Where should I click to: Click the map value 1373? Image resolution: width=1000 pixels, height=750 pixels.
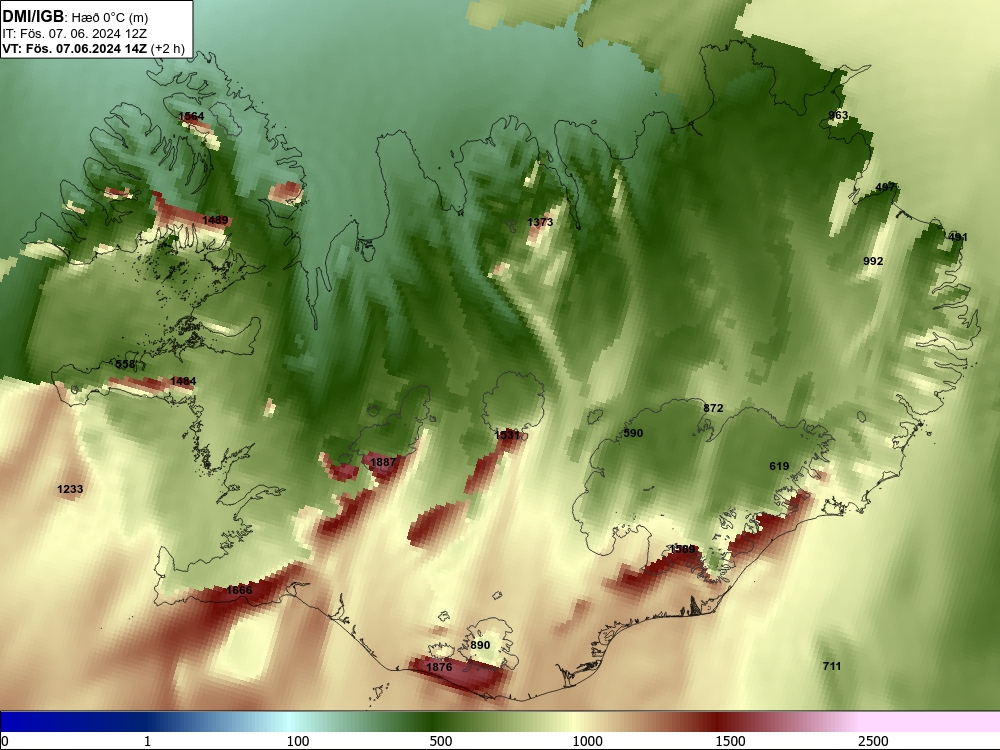tap(540, 222)
